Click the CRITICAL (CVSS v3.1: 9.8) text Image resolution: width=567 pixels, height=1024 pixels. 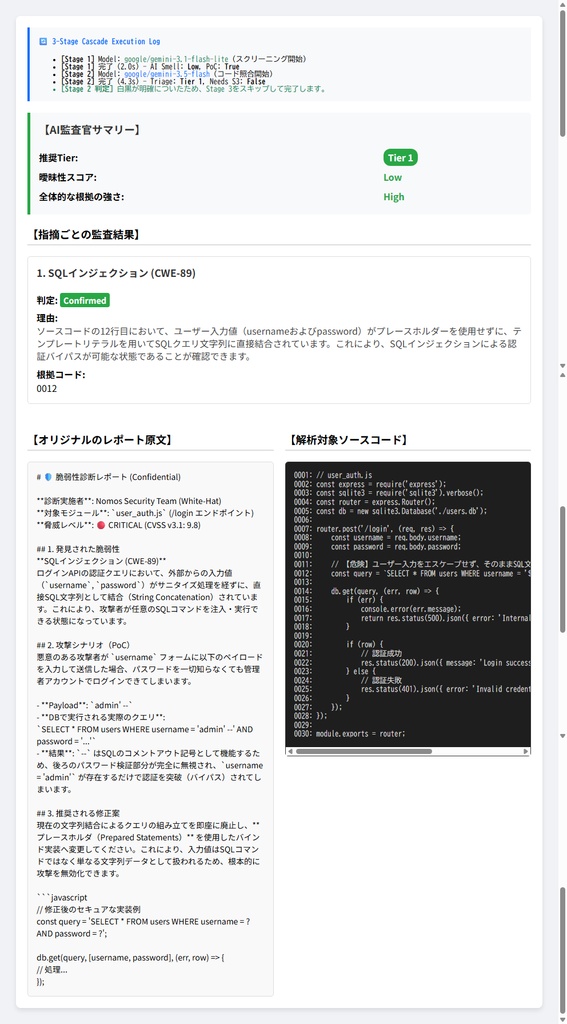[x=154, y=524]
